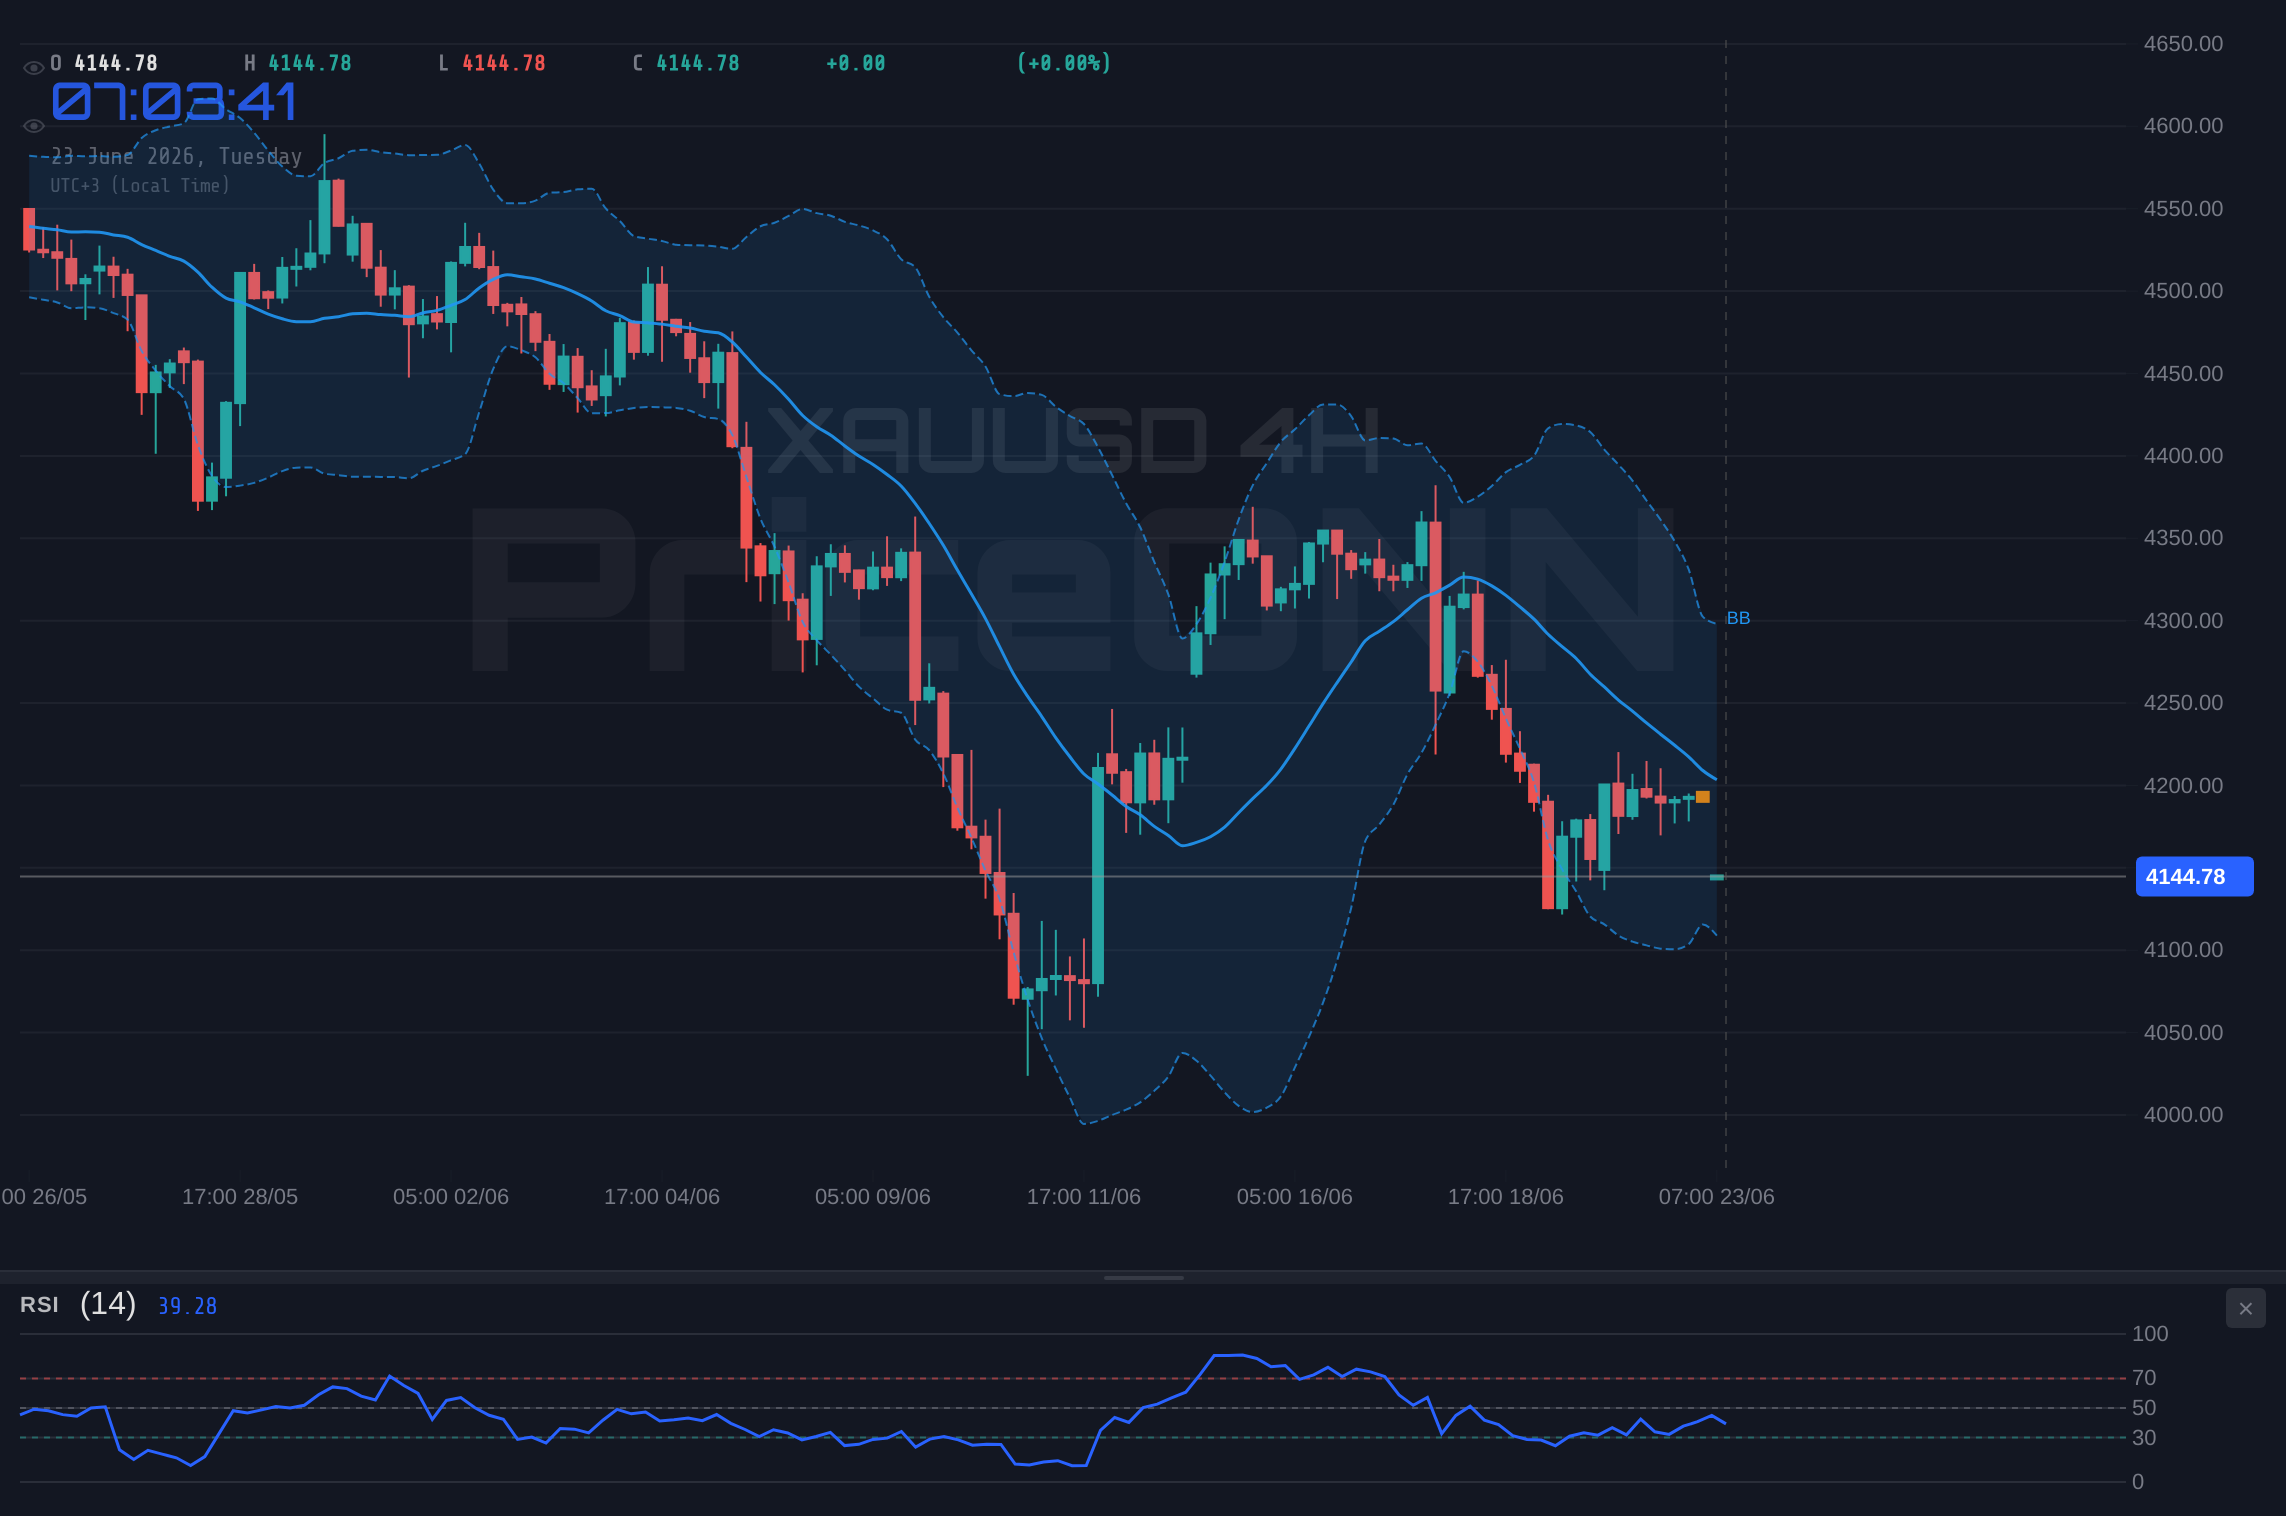Click the 4500.00 price axis label
The image size is (2286, 1516).
pos(2183,291)
